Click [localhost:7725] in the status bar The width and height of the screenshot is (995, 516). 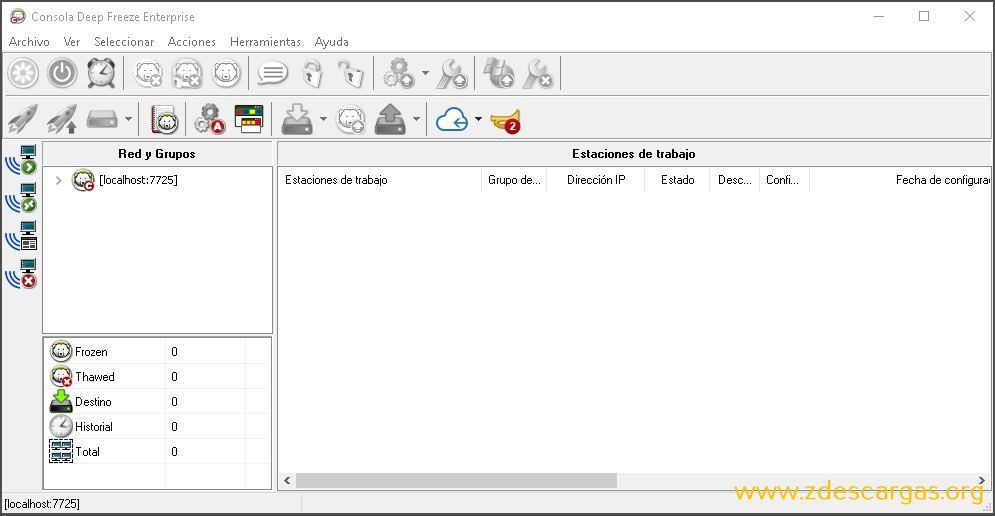click(x=42, y=504)
